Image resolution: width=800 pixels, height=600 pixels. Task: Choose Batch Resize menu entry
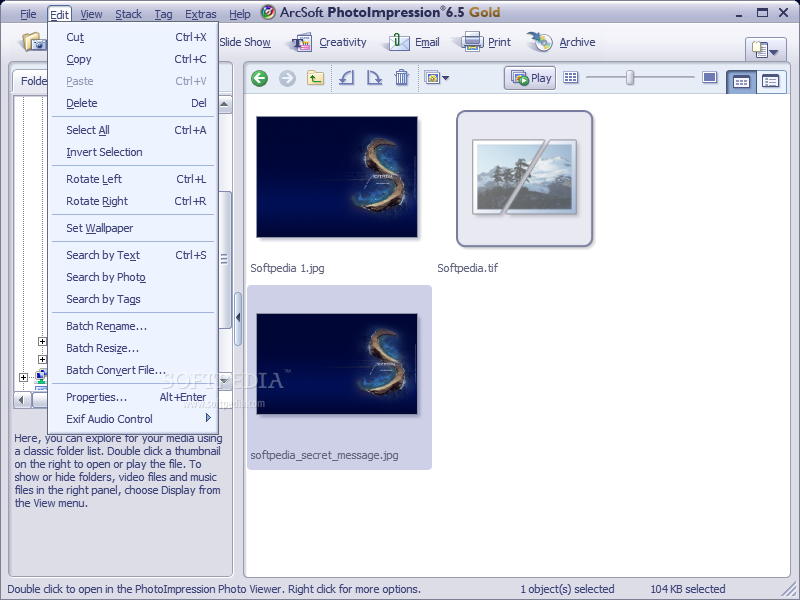point(134,348)
